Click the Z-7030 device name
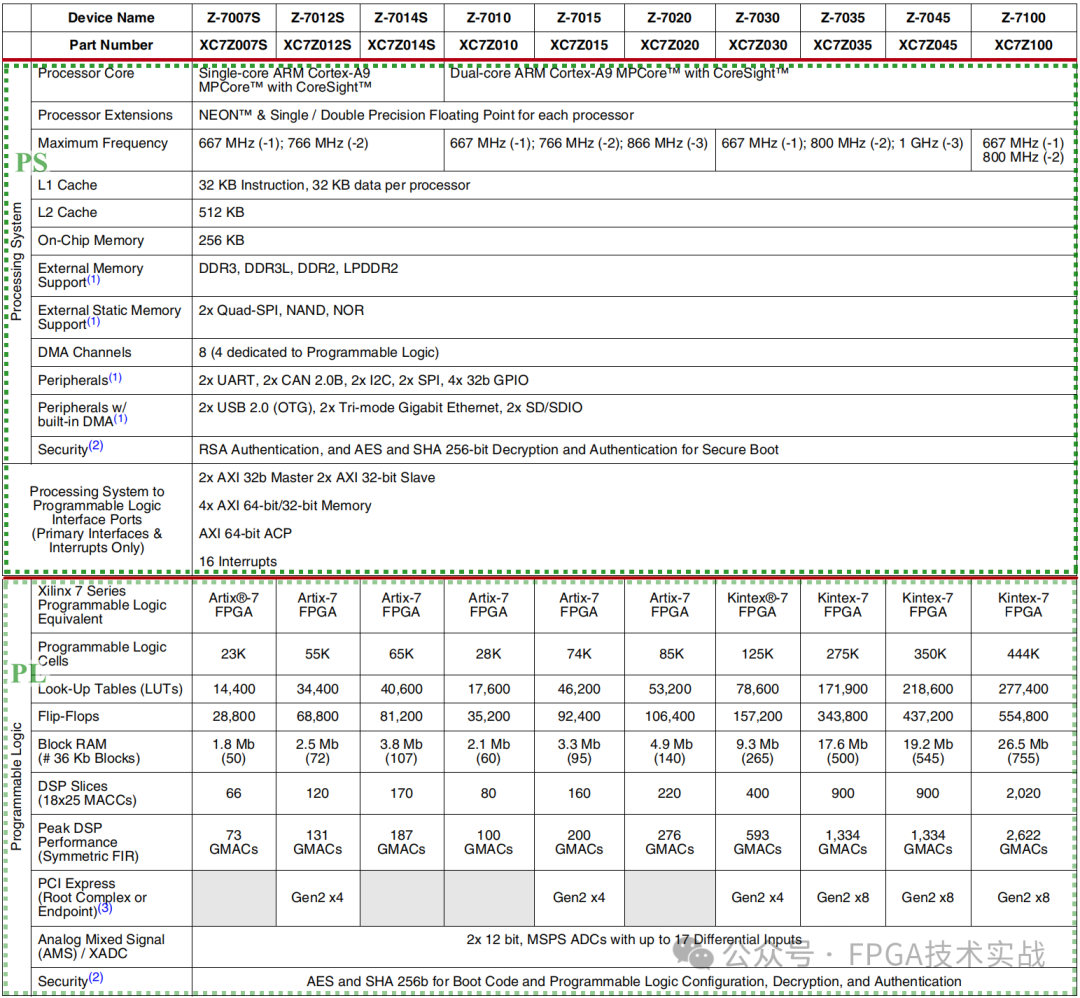The image size is (1080, 998). pyautogui.click(x=758, y=18)
